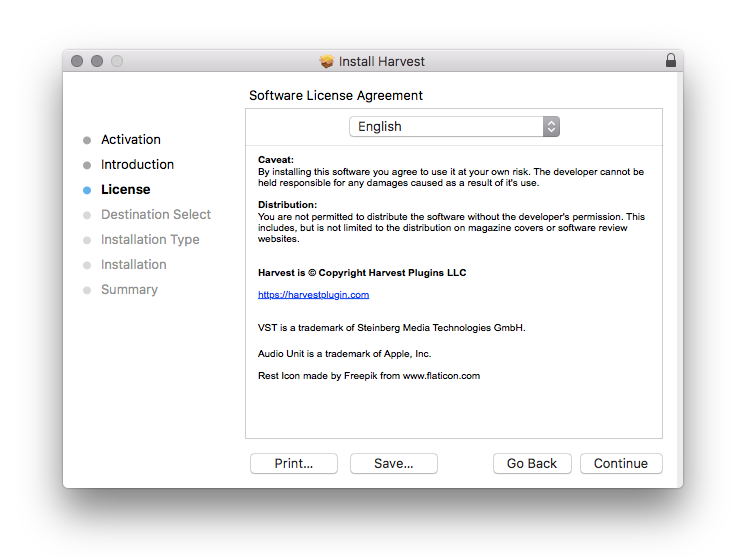Click the Caveat: heading
This screenshot has height=557, width=749.
click(x=276, y=160)
